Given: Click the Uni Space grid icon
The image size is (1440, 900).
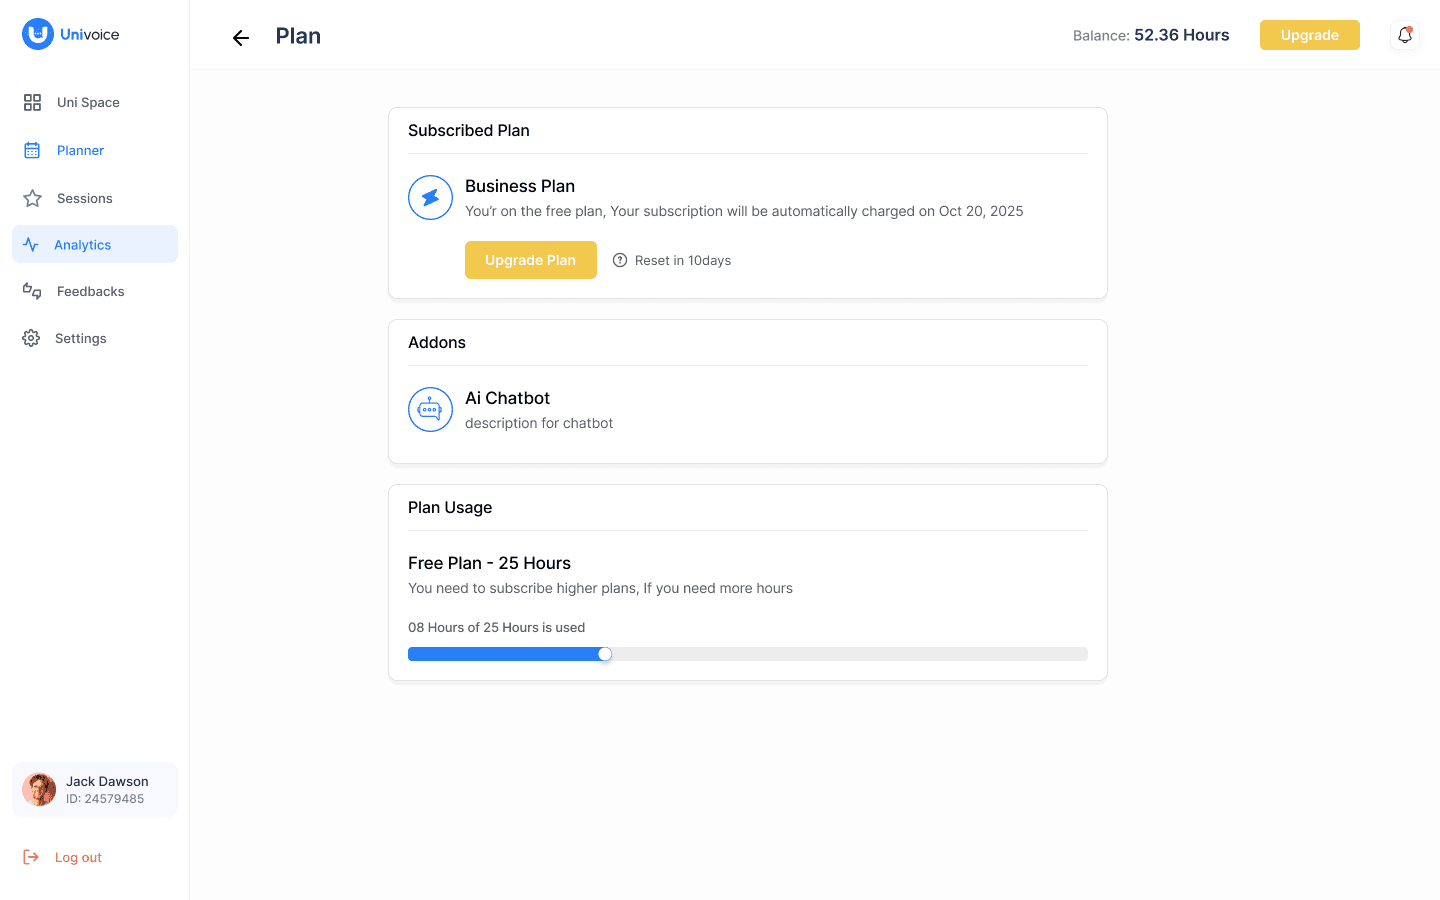Looking at the screenshot, I should pyautogui.click(x=32, y=102).
